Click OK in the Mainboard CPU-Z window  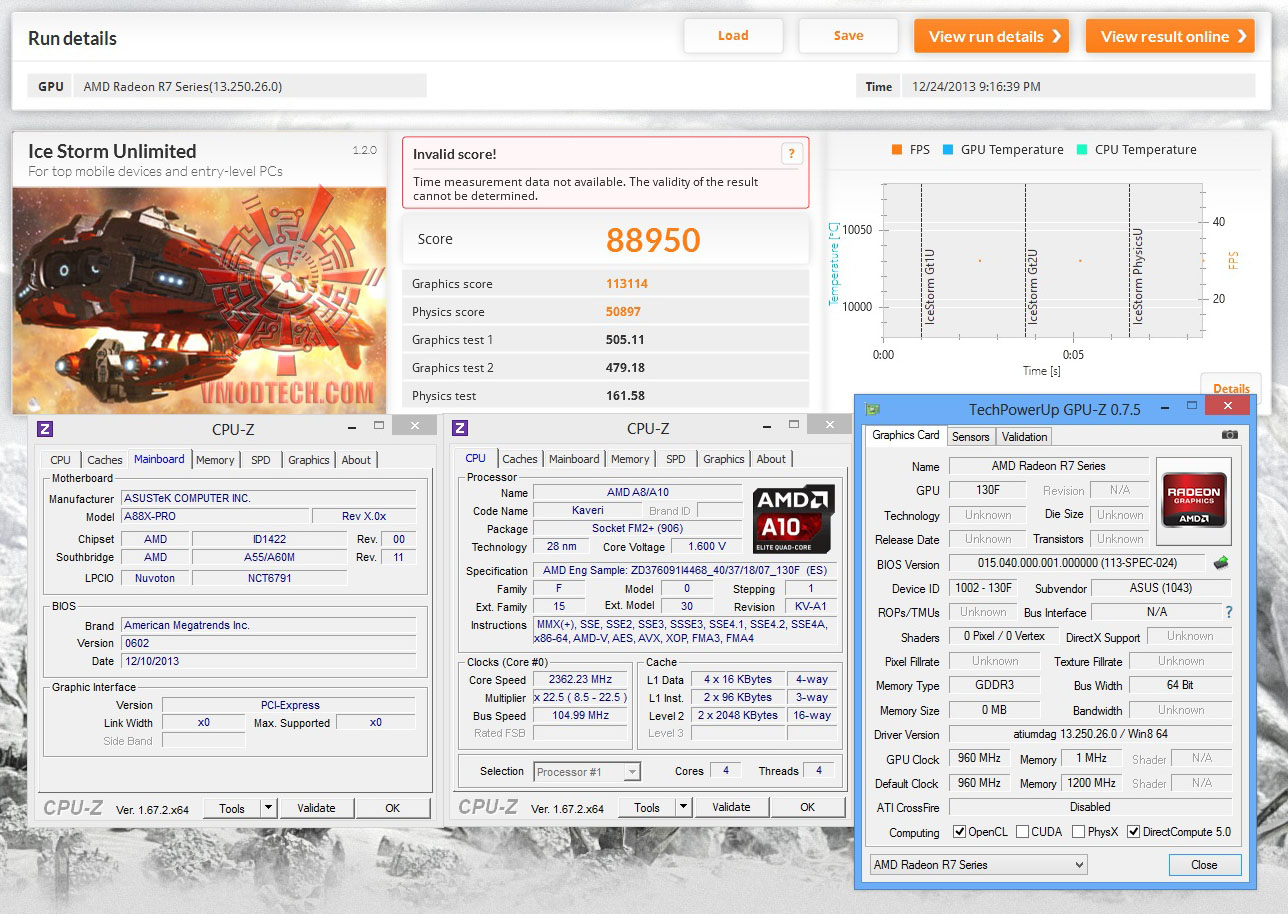[x=393, y=808]
